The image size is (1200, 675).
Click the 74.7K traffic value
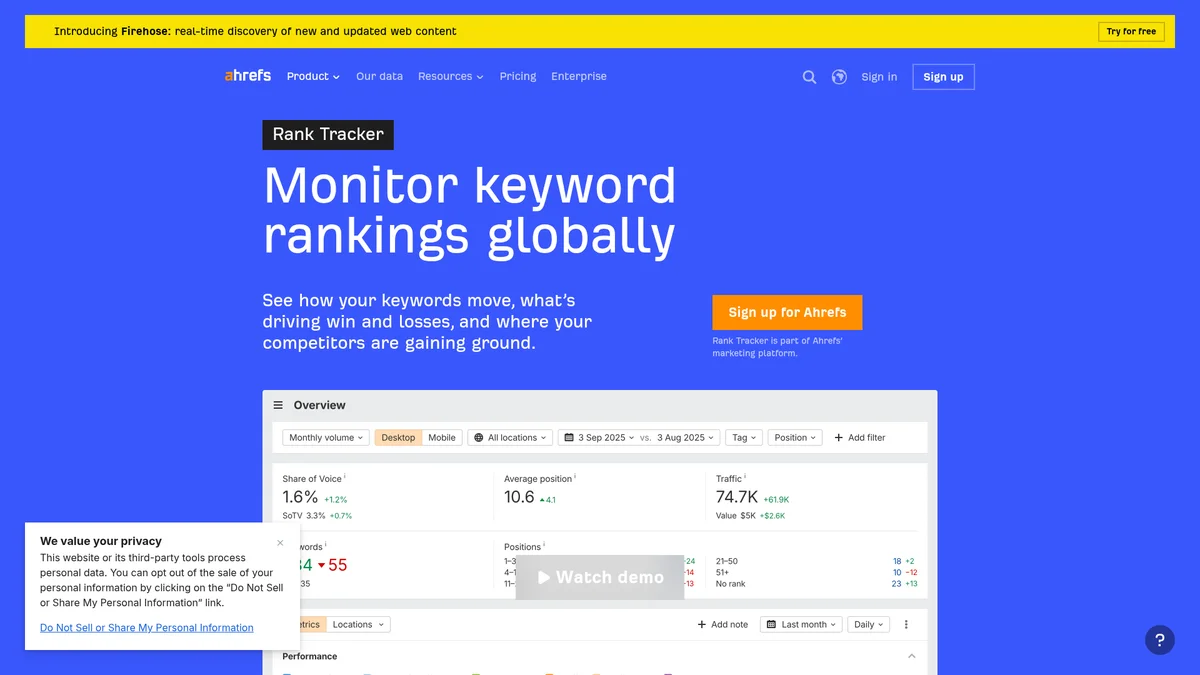pyautogui.click(x=737, y=497)
